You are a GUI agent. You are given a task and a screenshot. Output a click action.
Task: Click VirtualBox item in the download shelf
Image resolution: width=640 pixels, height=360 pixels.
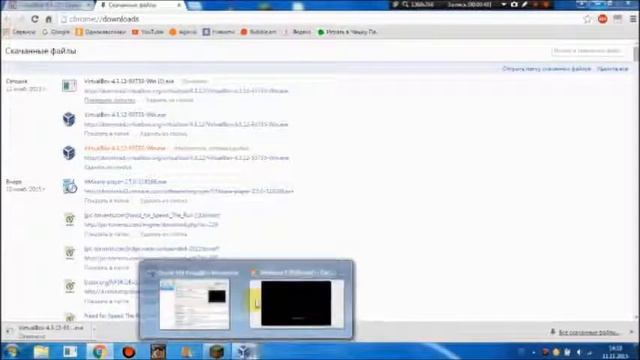(x=46, y=331)
